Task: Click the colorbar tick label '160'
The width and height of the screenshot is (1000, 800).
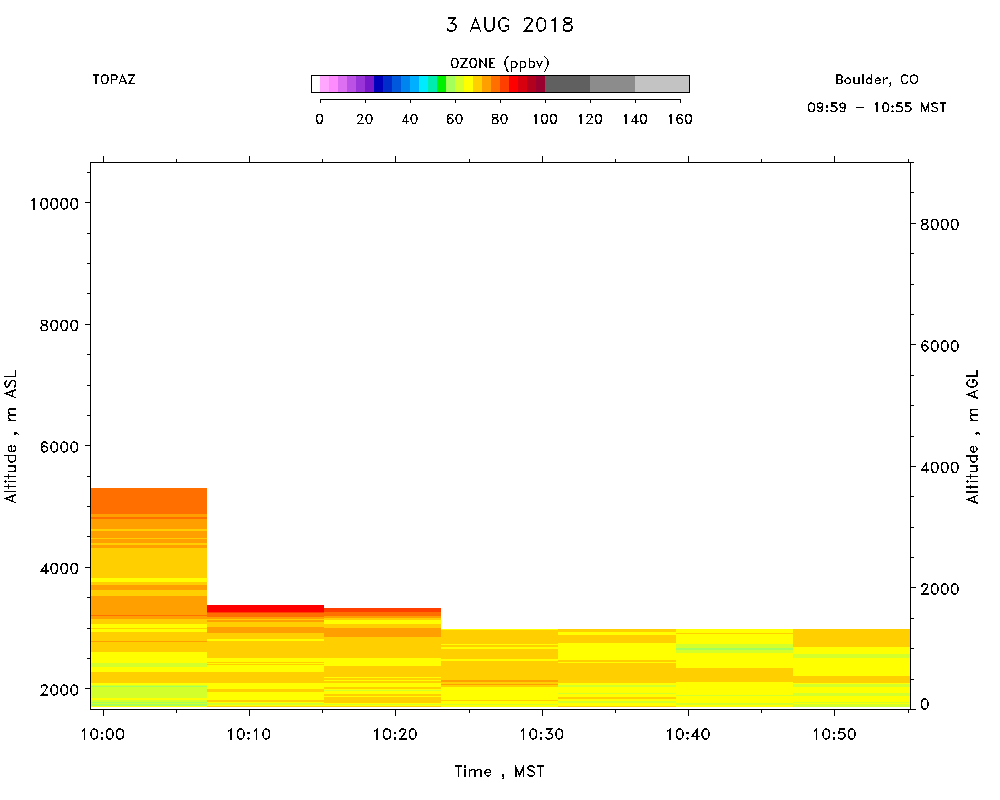Action: [x=680, y=119]
